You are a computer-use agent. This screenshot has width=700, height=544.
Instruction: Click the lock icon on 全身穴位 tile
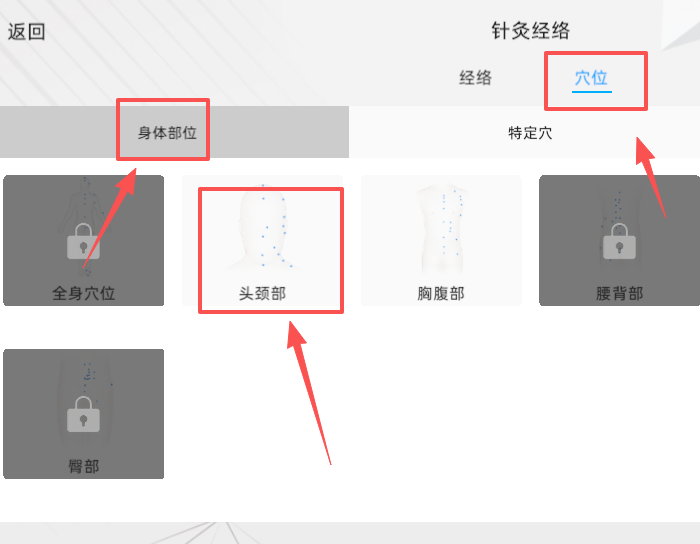pyautogui.click(x=83, y=241)
